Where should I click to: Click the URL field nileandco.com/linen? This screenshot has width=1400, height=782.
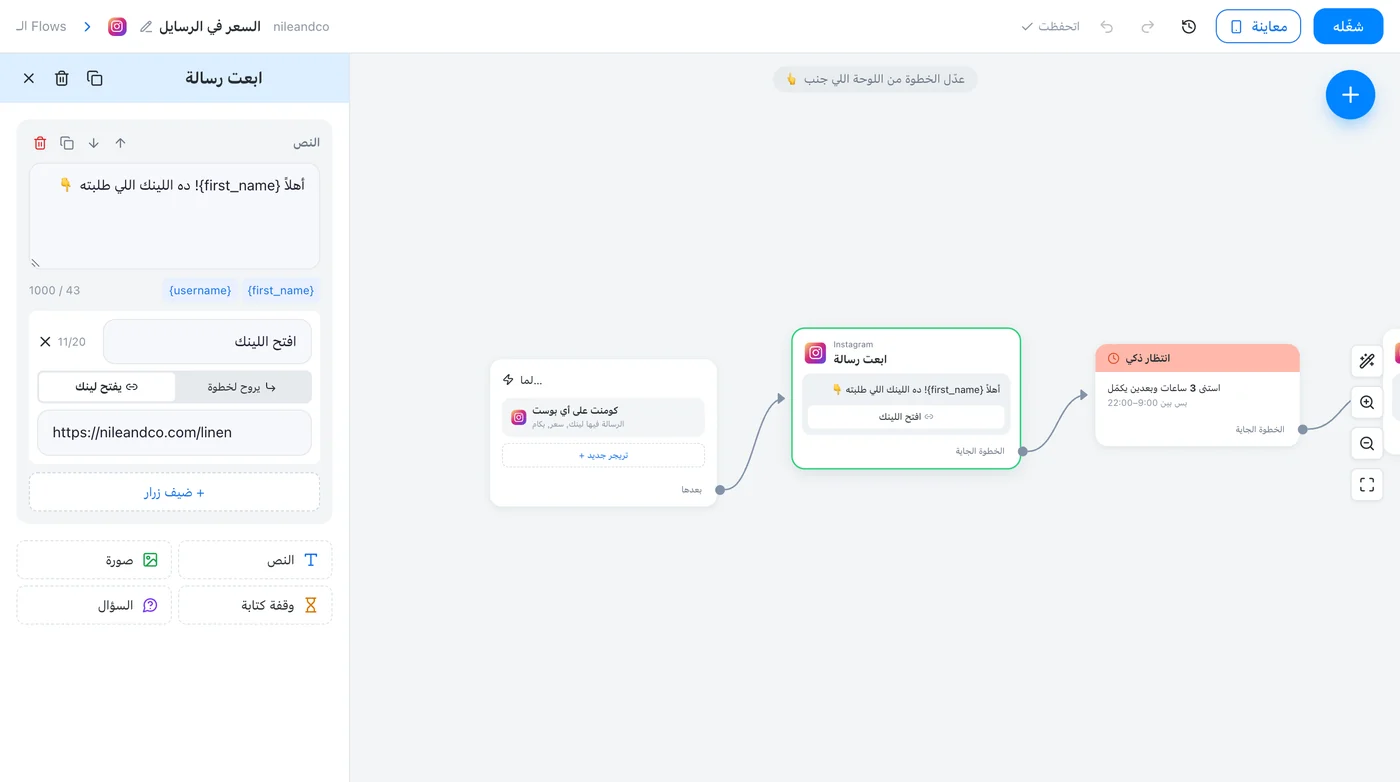174,432
